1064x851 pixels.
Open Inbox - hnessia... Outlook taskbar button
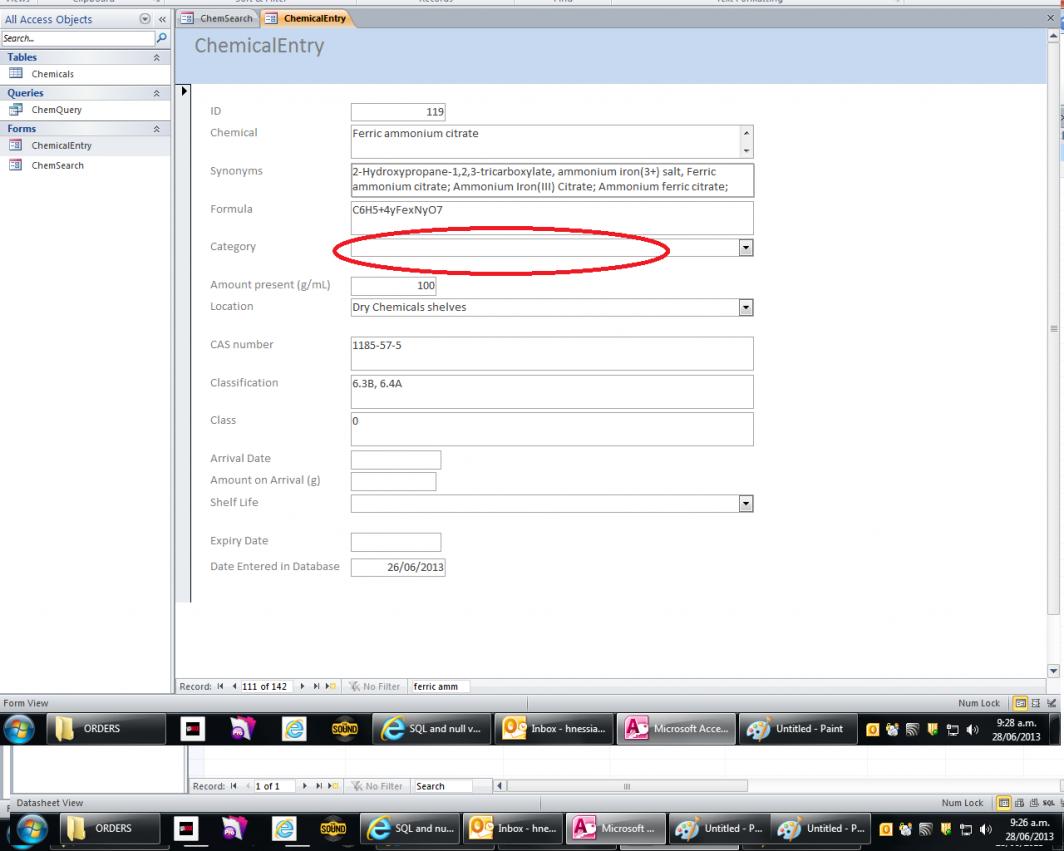(x=554, y=729)
